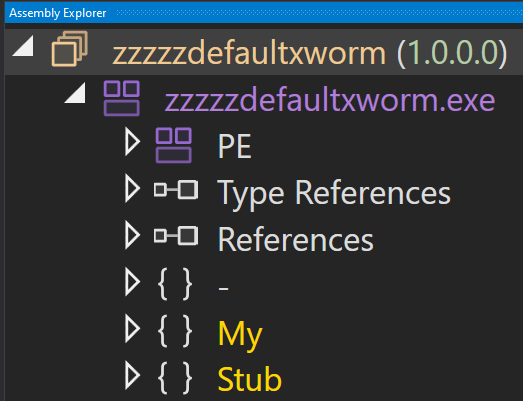Expand the Type References arrow
Image resolution: width=523 pixels, height=401 pixels.
pos(132,189)
